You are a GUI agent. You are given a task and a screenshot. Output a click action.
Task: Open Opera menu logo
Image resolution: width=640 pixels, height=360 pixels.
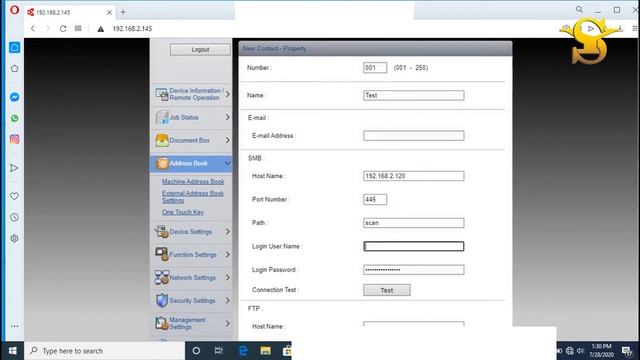click(14, 10)
